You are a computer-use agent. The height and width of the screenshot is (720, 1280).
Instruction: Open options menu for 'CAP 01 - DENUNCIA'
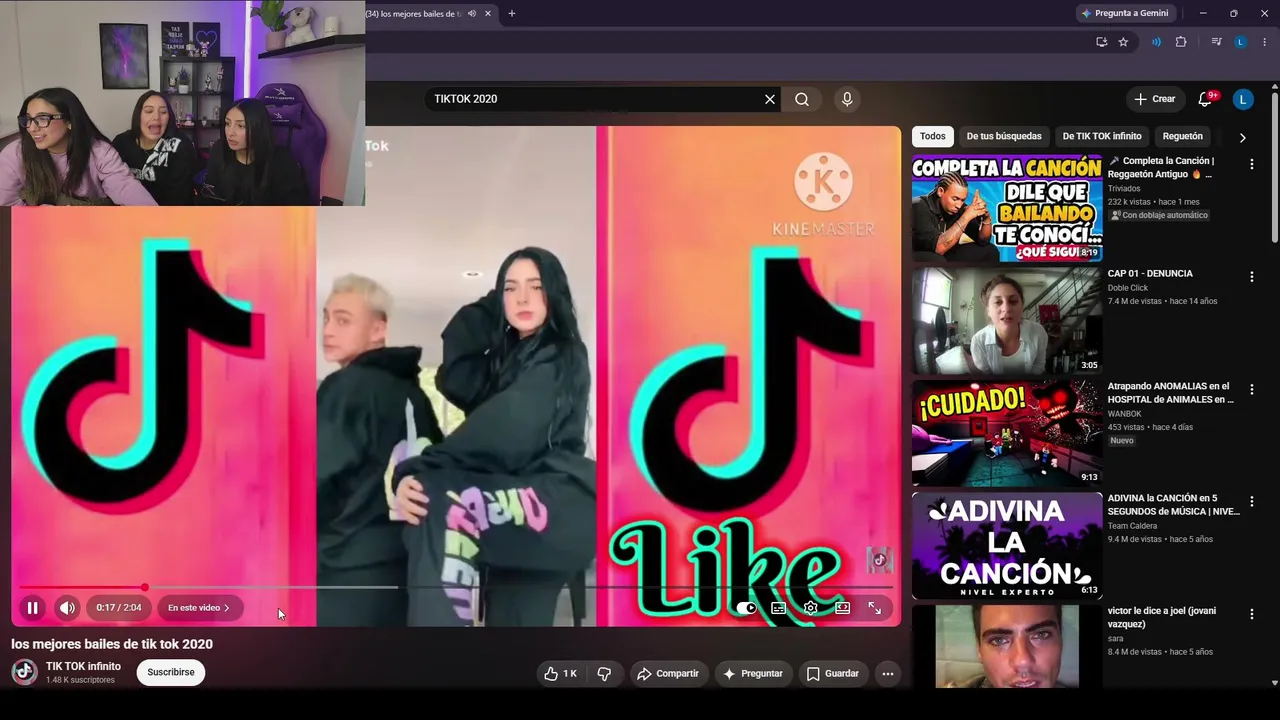coord(1252,277)
